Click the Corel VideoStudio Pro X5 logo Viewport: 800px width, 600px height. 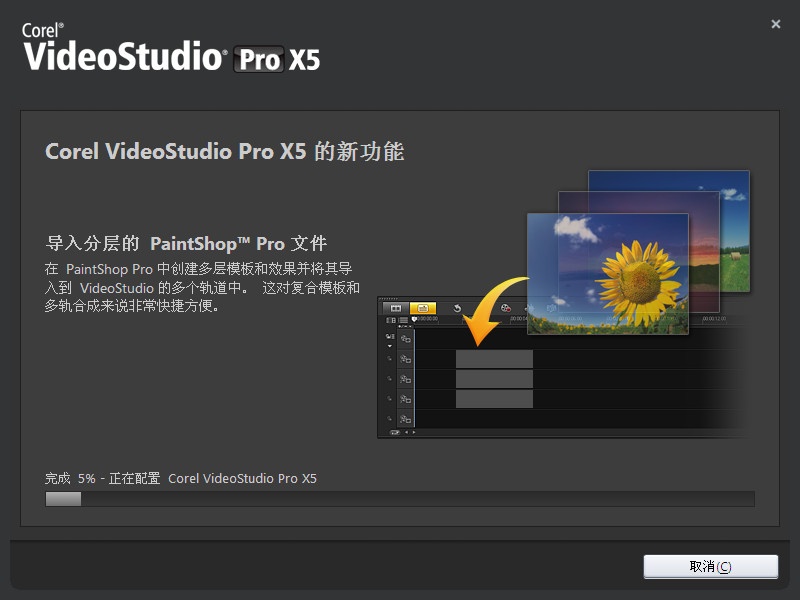click(x=170, y=48)
